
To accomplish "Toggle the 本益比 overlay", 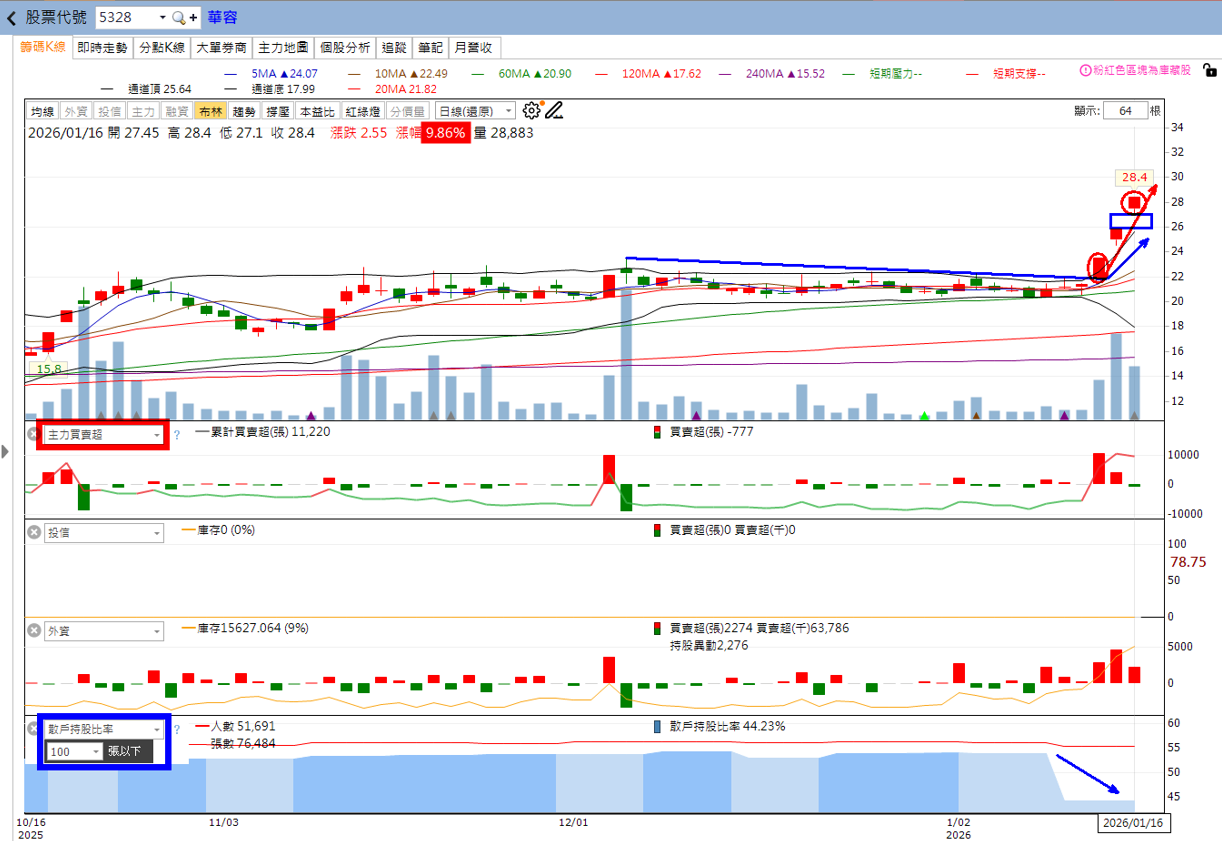I will [318, 111].
